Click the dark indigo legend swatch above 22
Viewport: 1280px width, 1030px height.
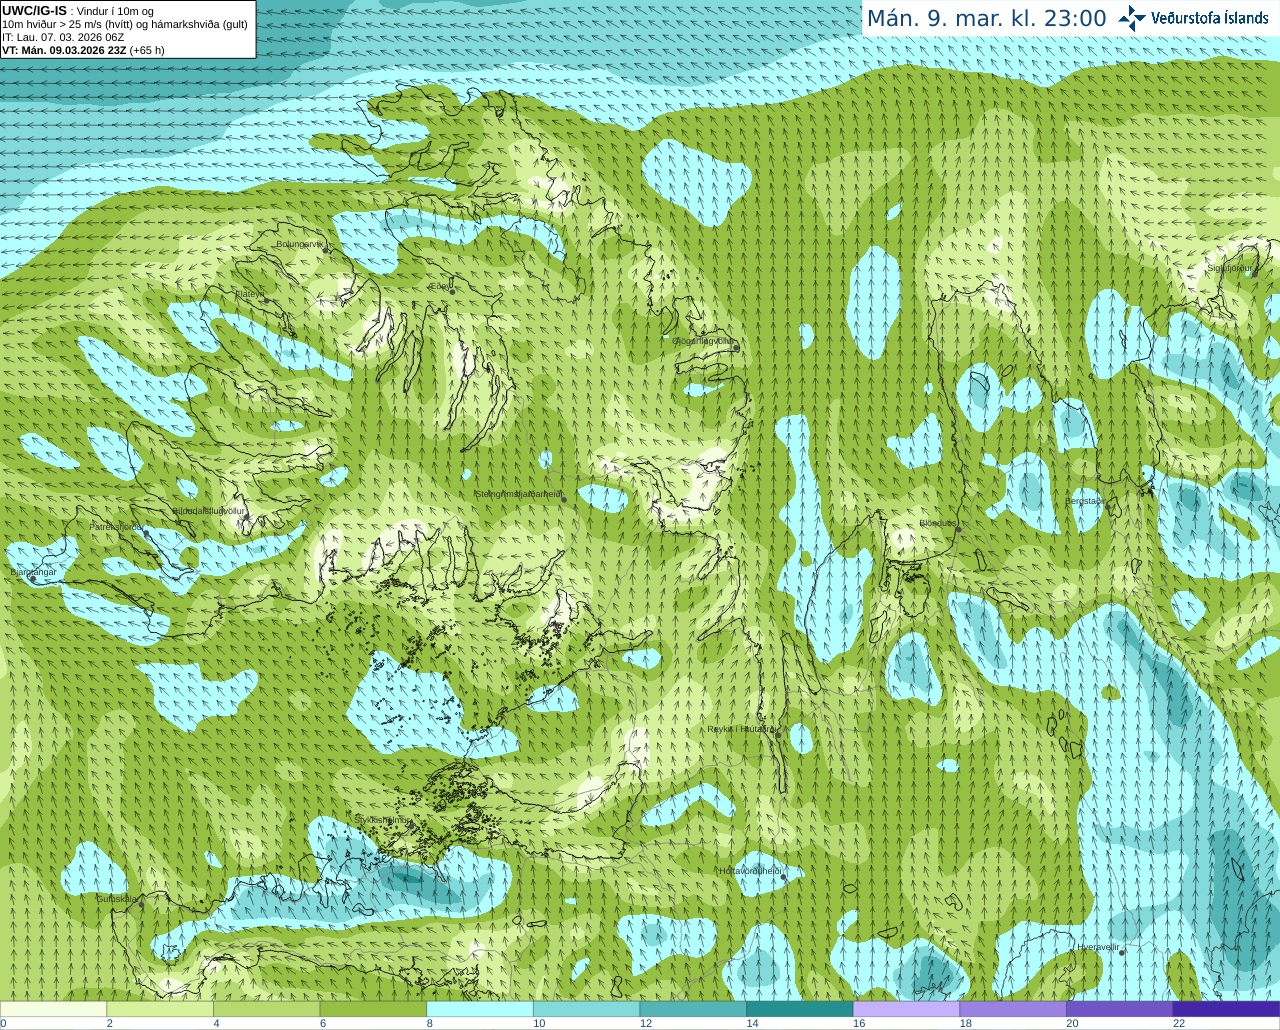coord(1226,1009)
